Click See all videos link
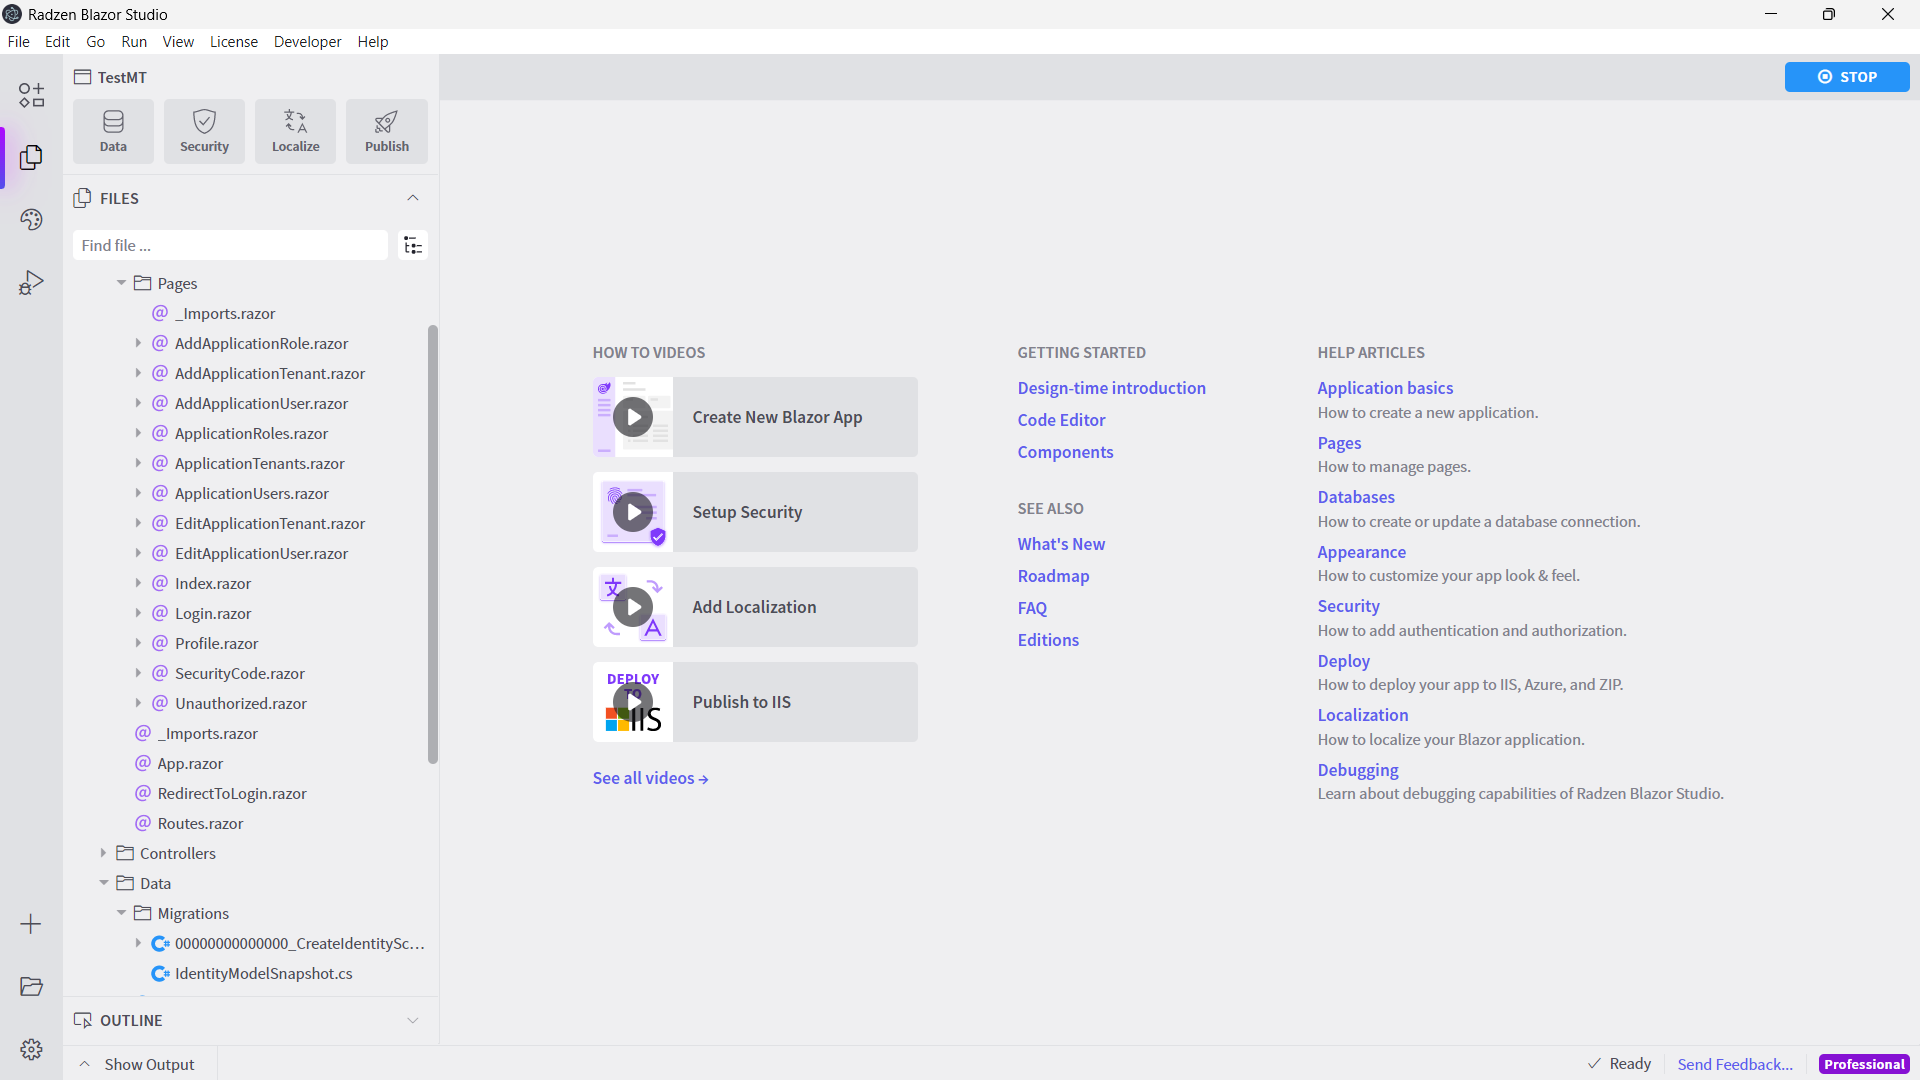The image size is (1920, 1080). click(650, 778)
